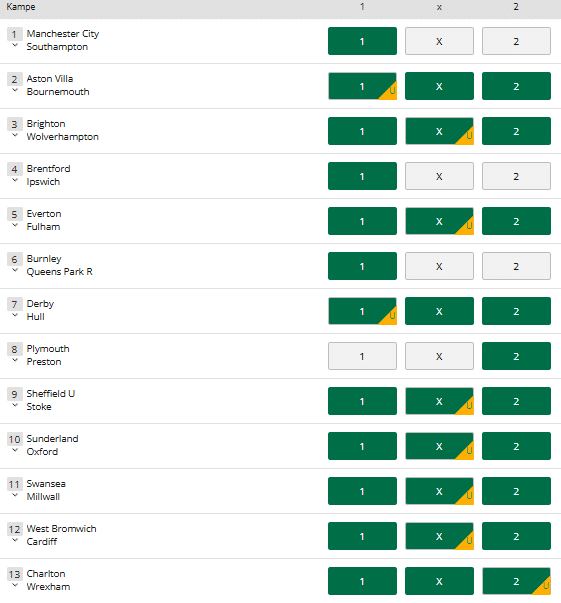Click the x column header
The height and width of the screenshot is (603, 561).
[x=439, y=7]
